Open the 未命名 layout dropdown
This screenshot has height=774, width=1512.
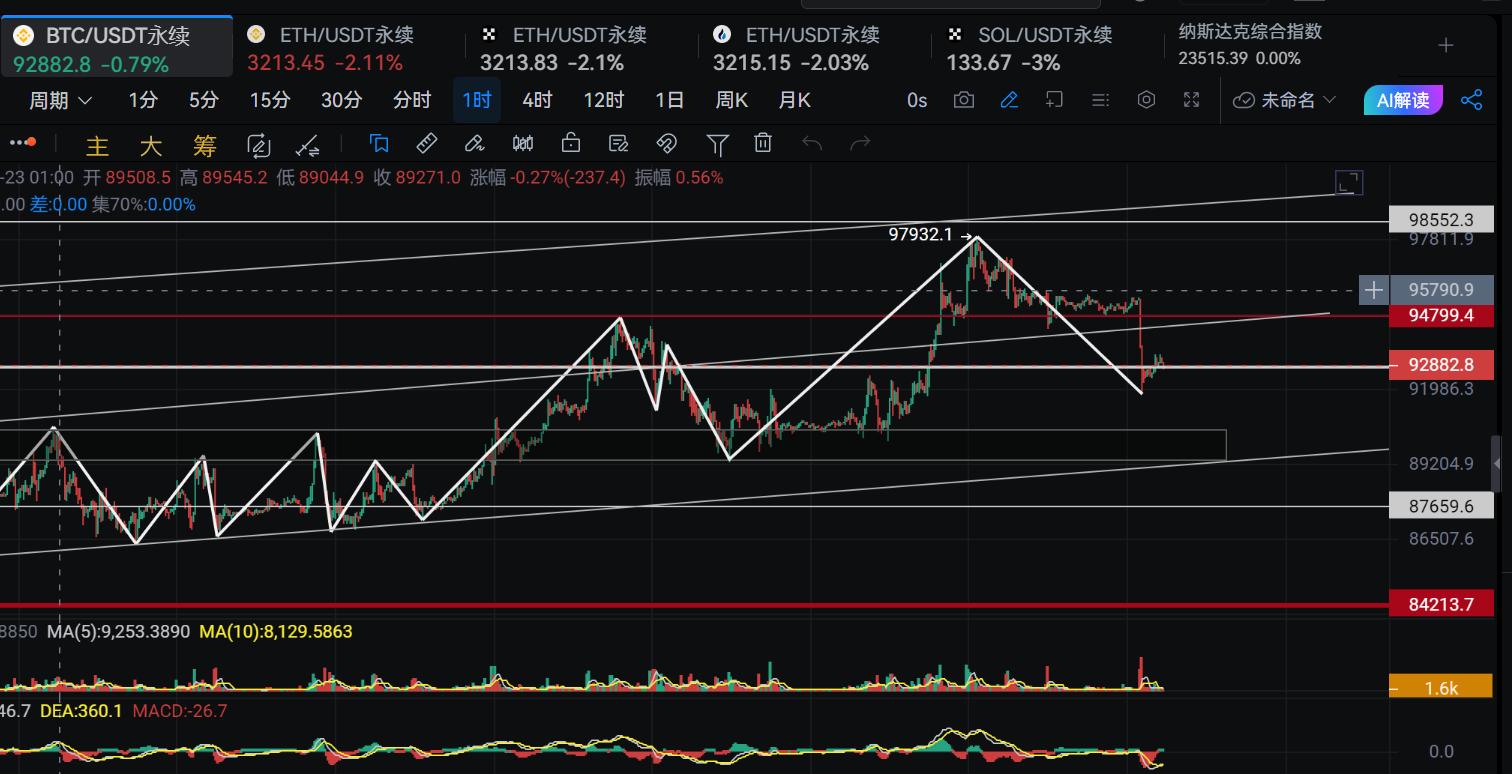1285,100
